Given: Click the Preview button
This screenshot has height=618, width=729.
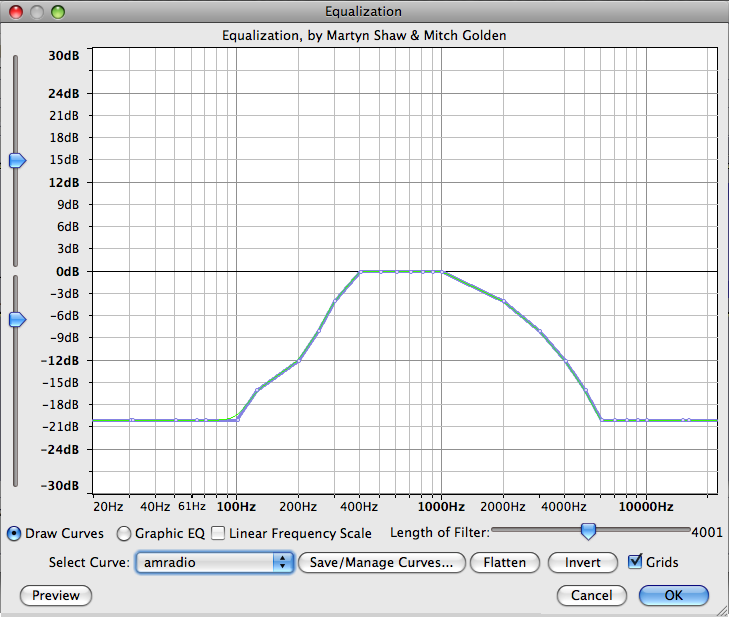Looking at the screenshot, I should (x=56, y=596).
